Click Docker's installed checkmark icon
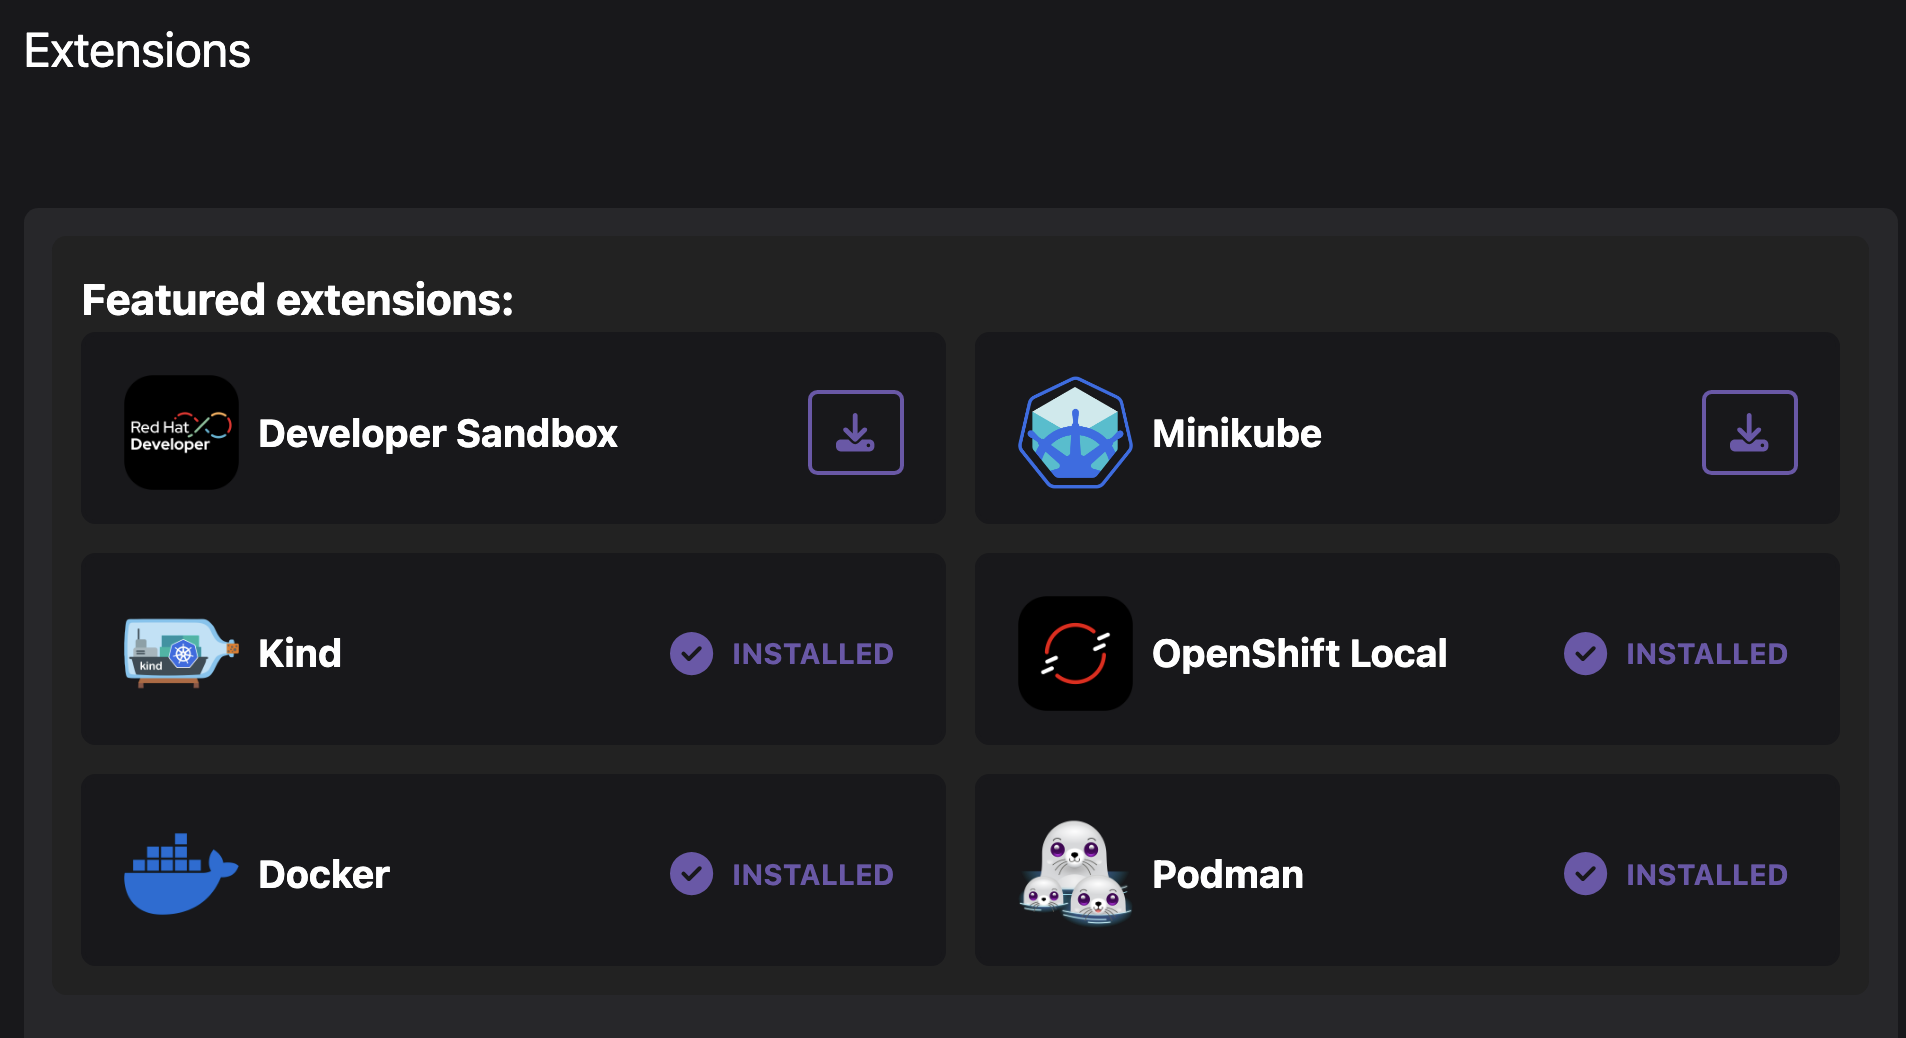This screenshot has width=1906, height=1038. [691, 874]
